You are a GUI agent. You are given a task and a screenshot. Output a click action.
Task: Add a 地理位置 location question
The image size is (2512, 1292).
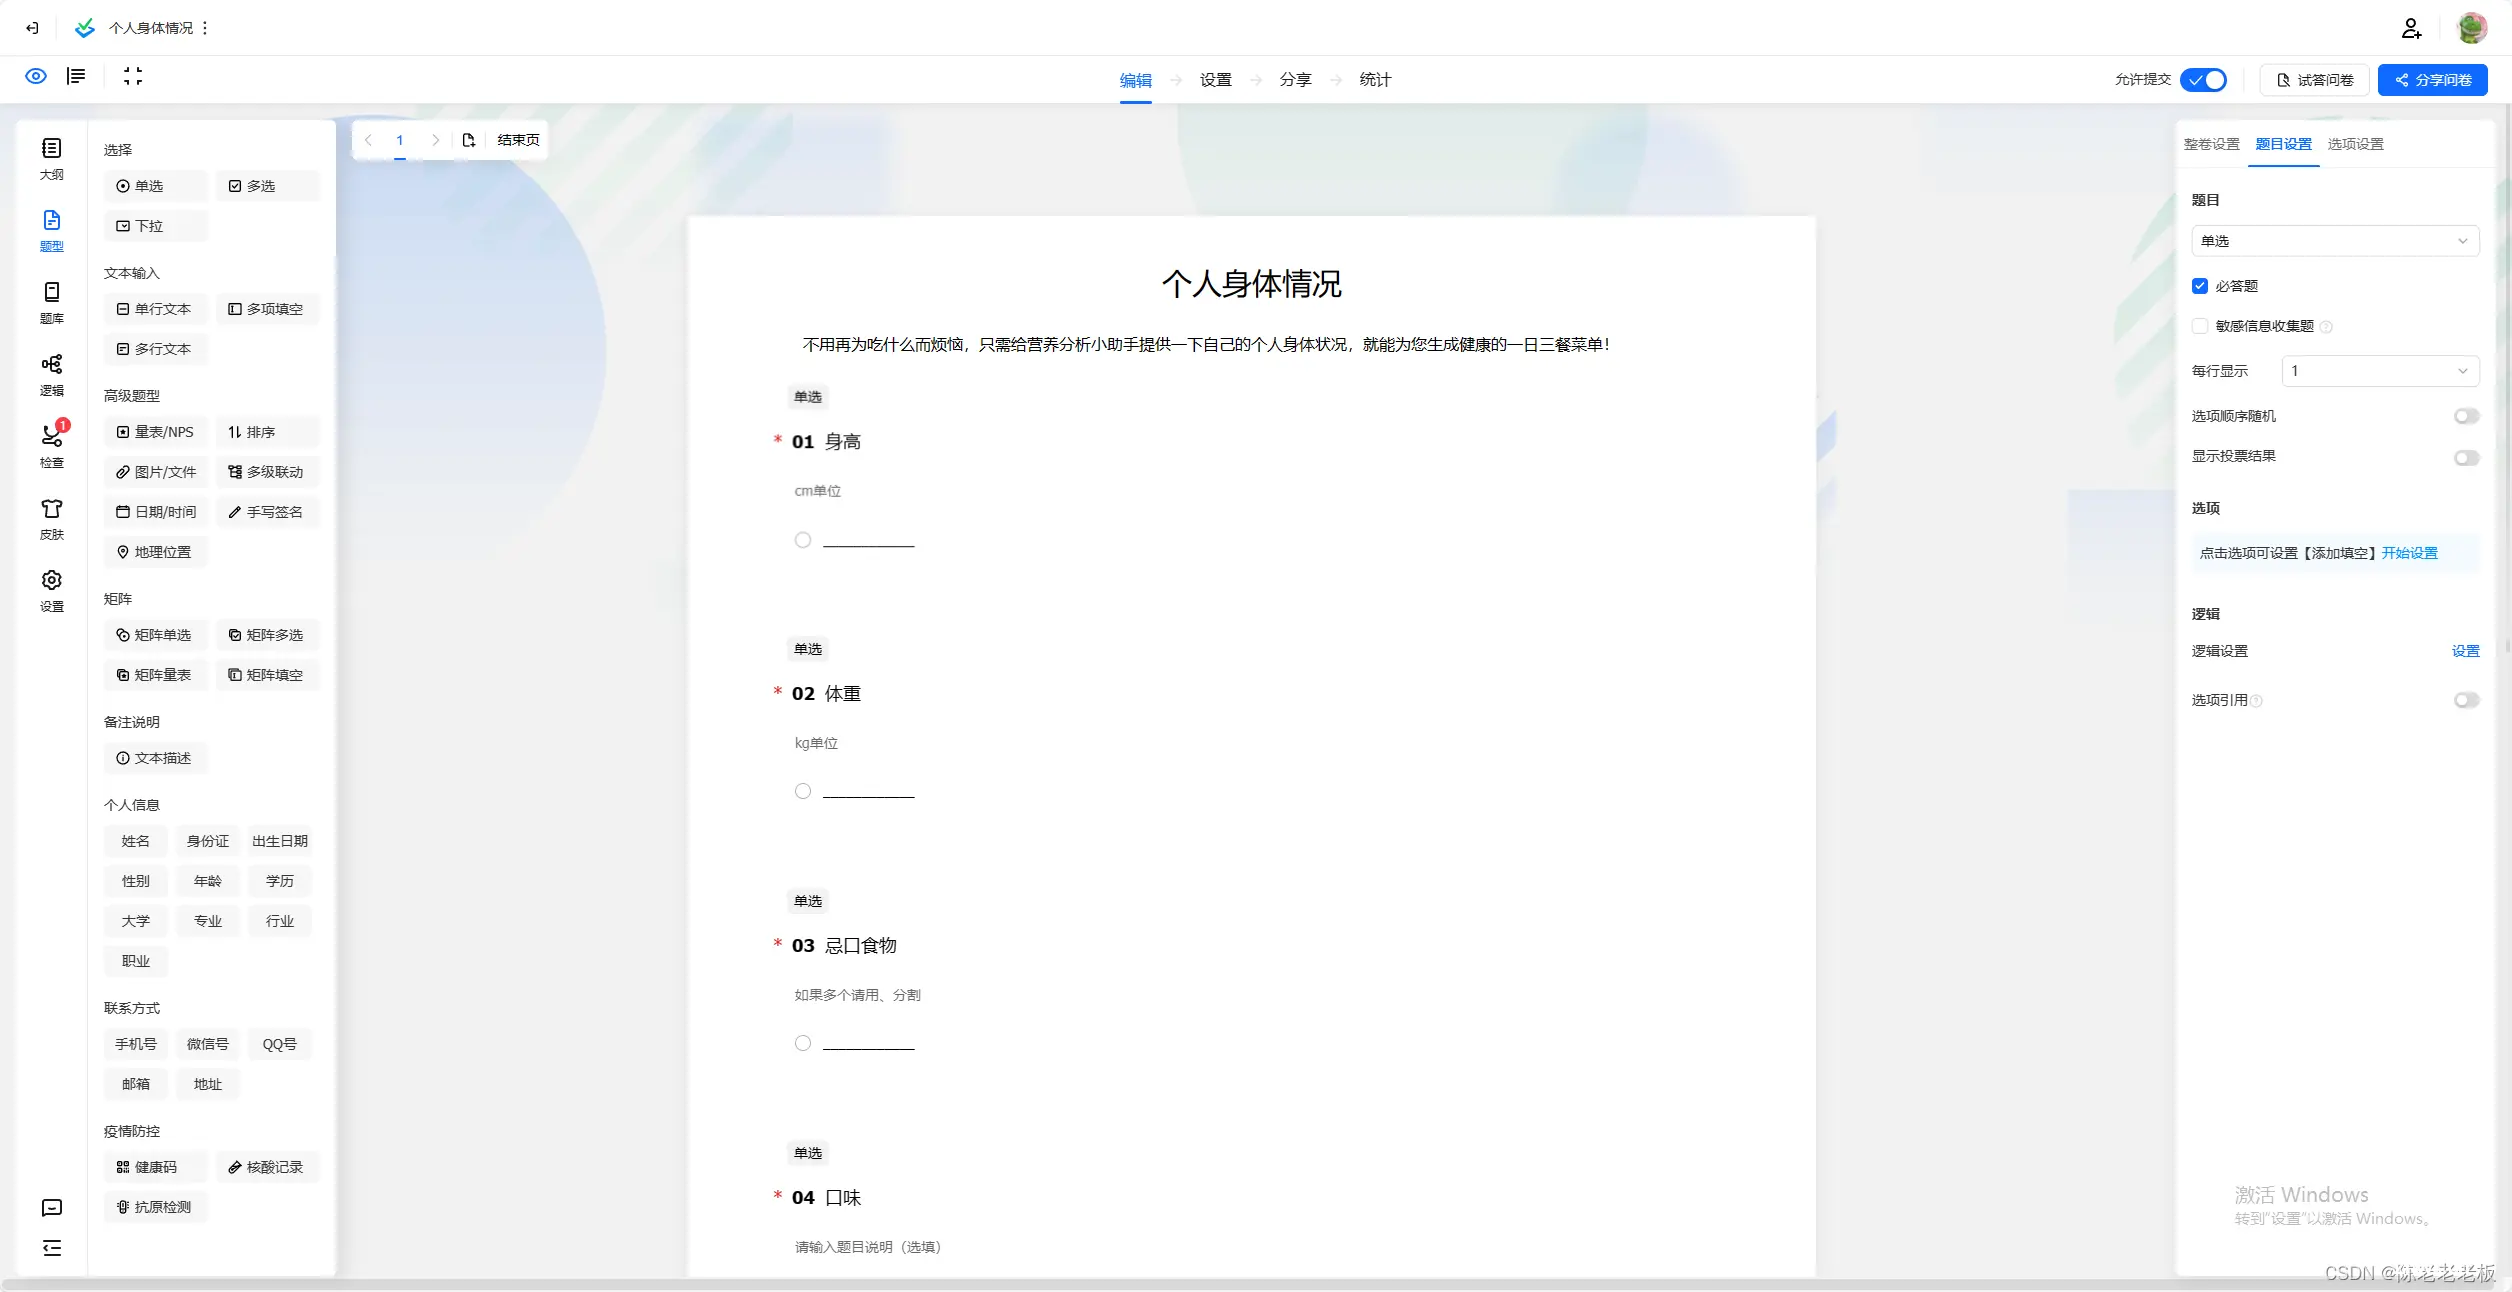pos(155,552)
